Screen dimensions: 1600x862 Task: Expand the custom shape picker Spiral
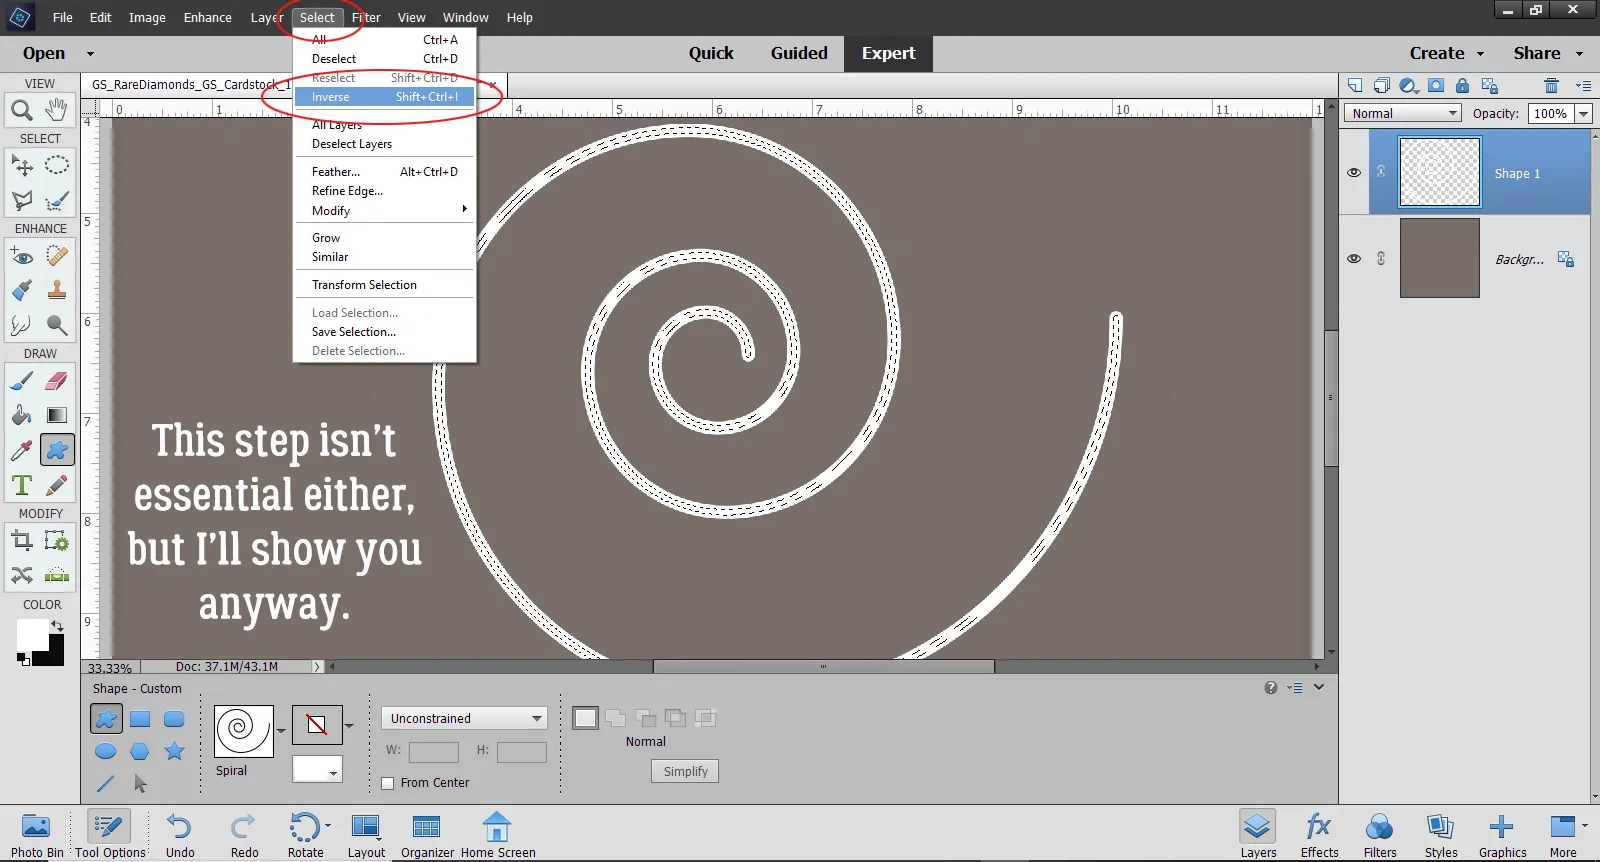[x=281, y=731]
